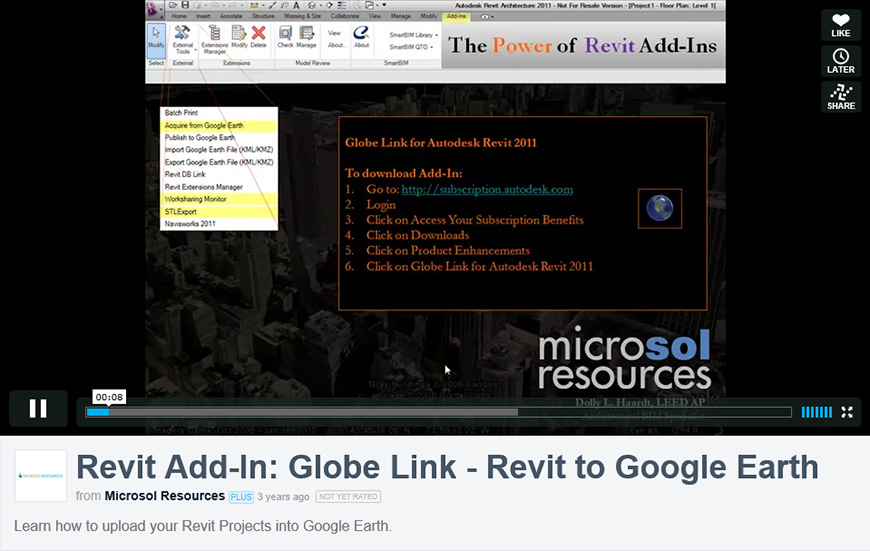Open Collaborate ribbon tab
Screen dimensions: 870x551
click(345, 16)
